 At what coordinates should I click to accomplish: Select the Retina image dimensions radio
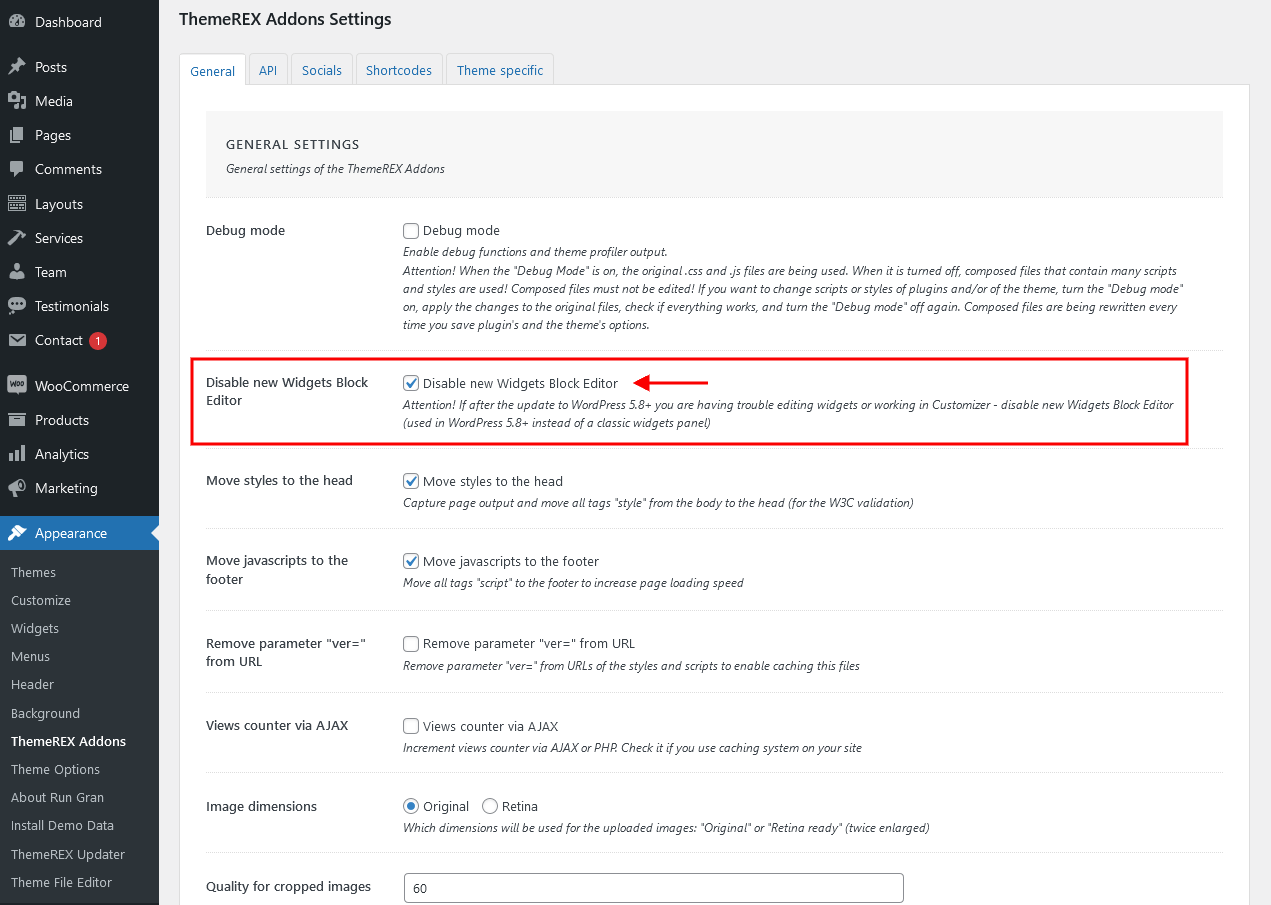pyautogui.click(x=490, y=806)
